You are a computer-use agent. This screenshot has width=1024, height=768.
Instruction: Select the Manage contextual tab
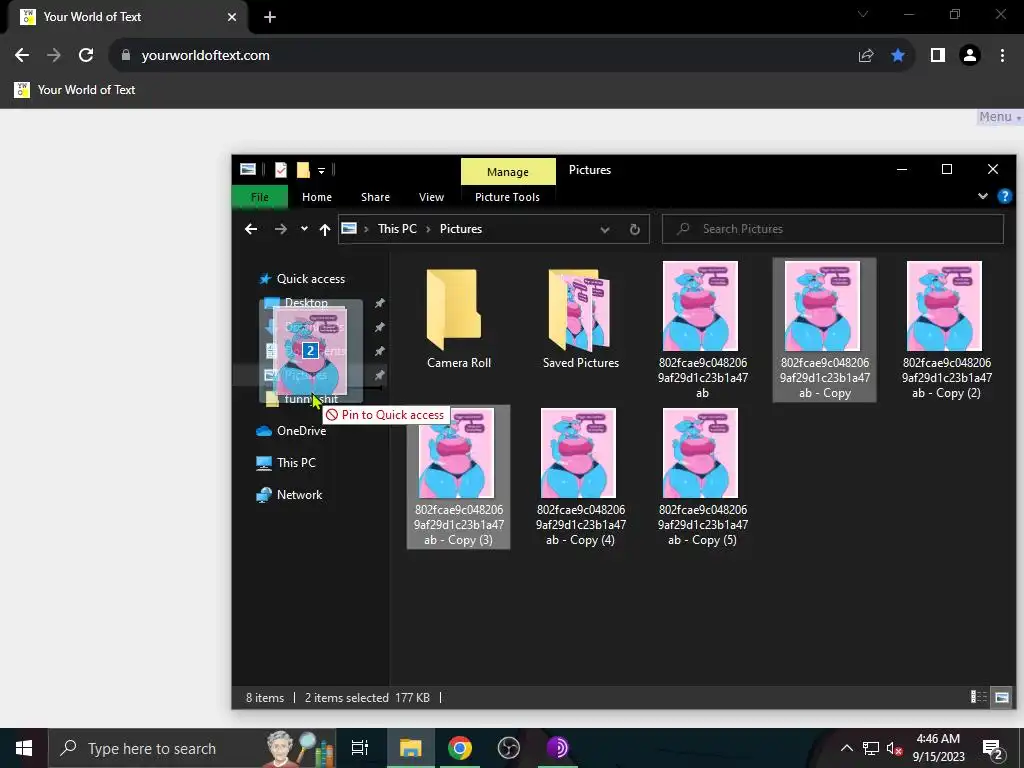pyautogui.click(x=507, y=172)
